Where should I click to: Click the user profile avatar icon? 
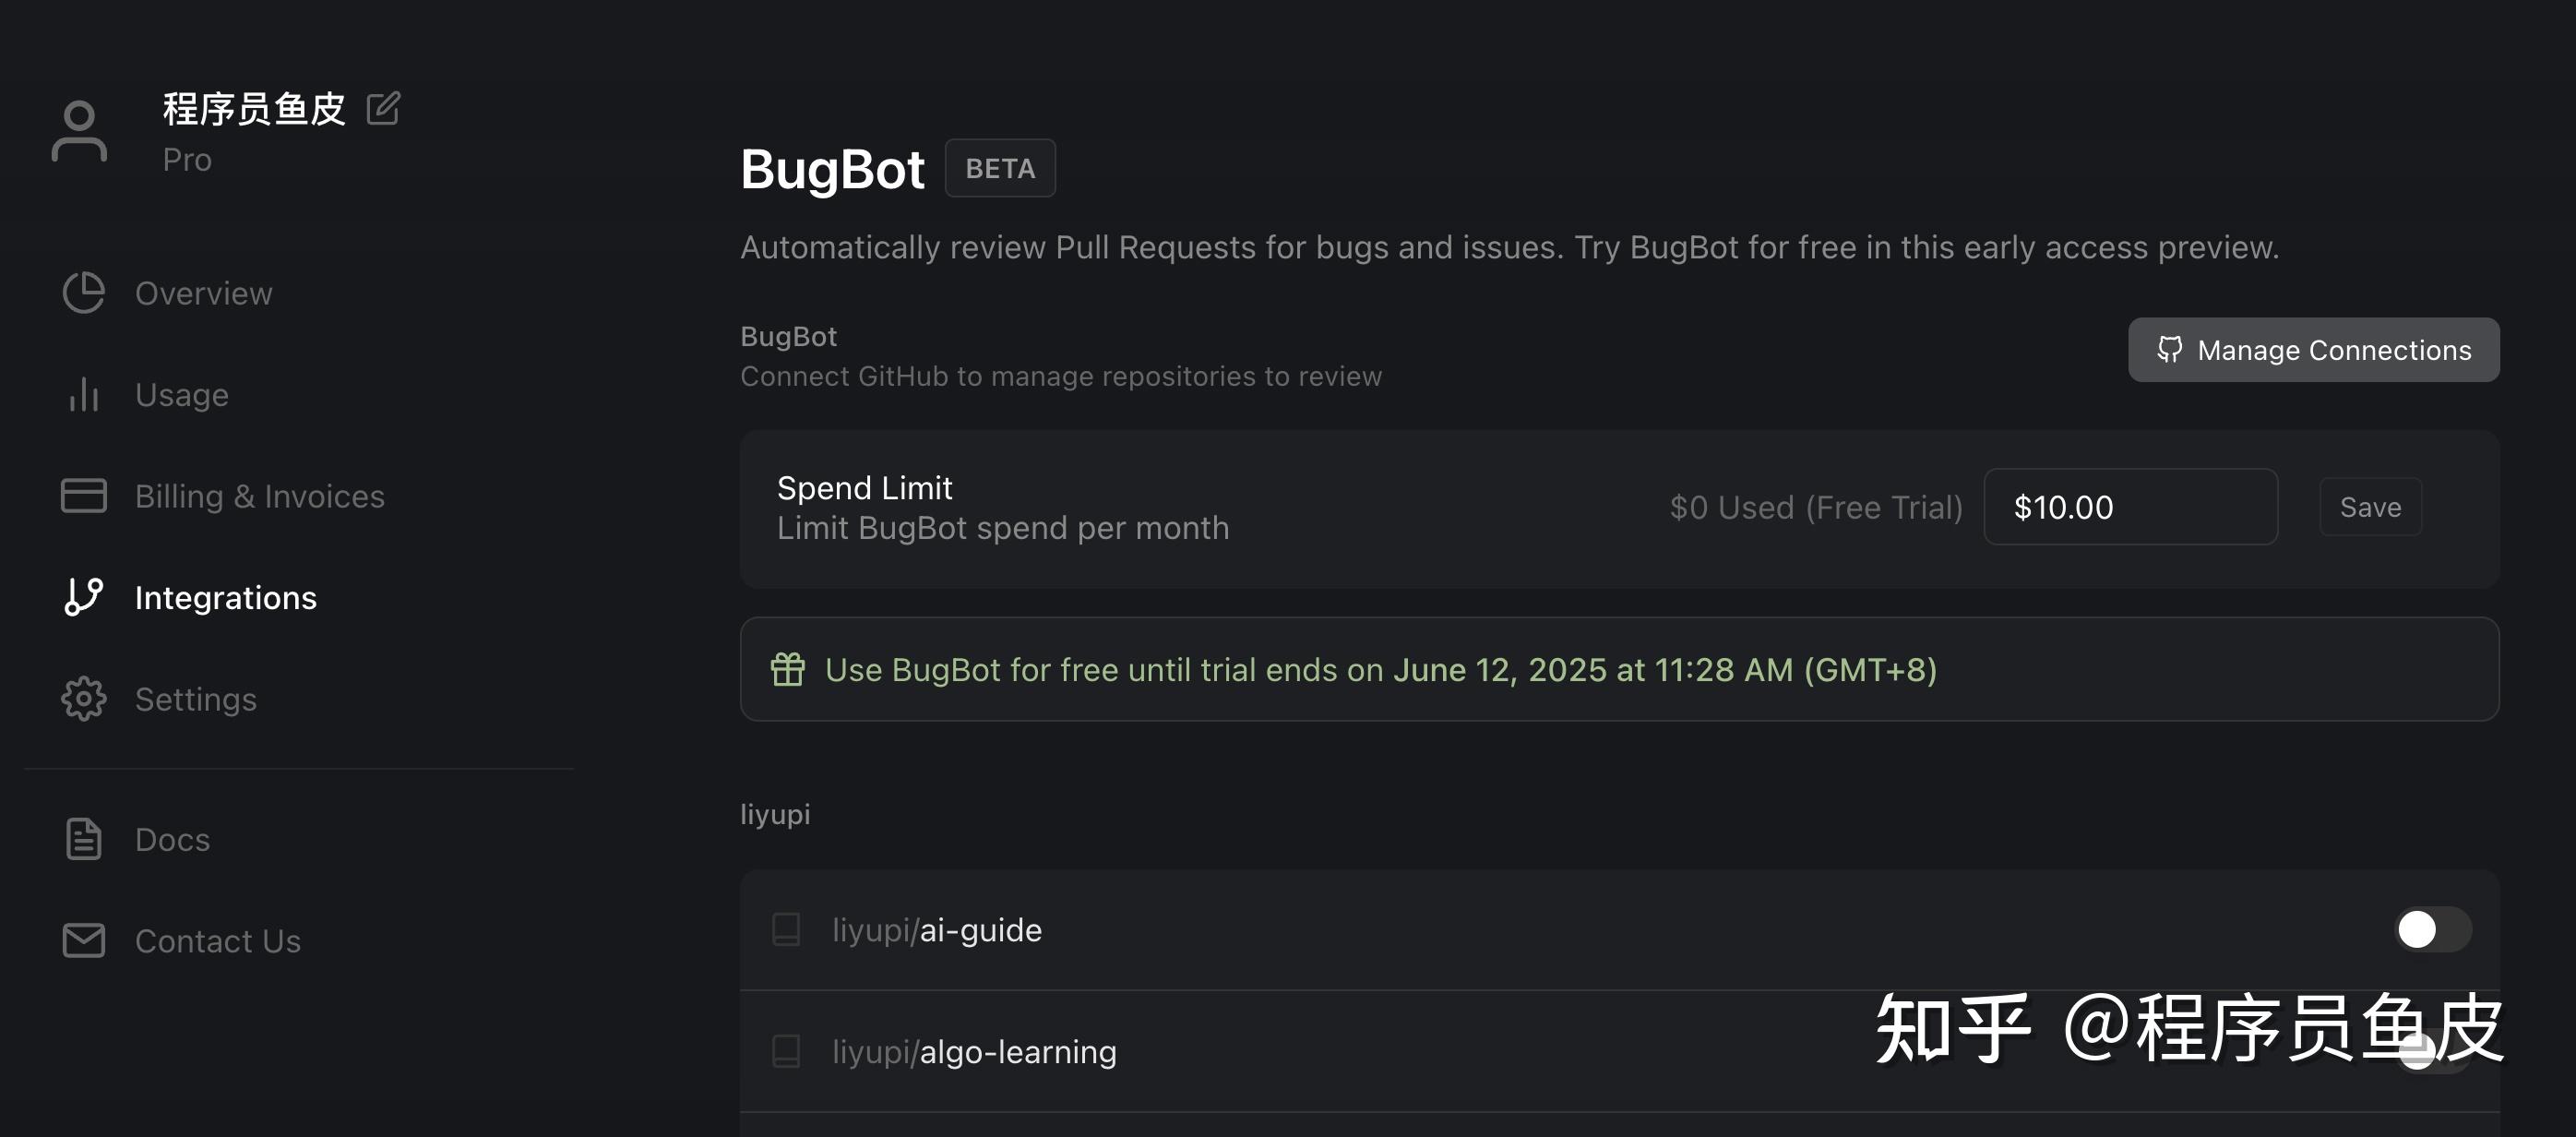(79, 131)
